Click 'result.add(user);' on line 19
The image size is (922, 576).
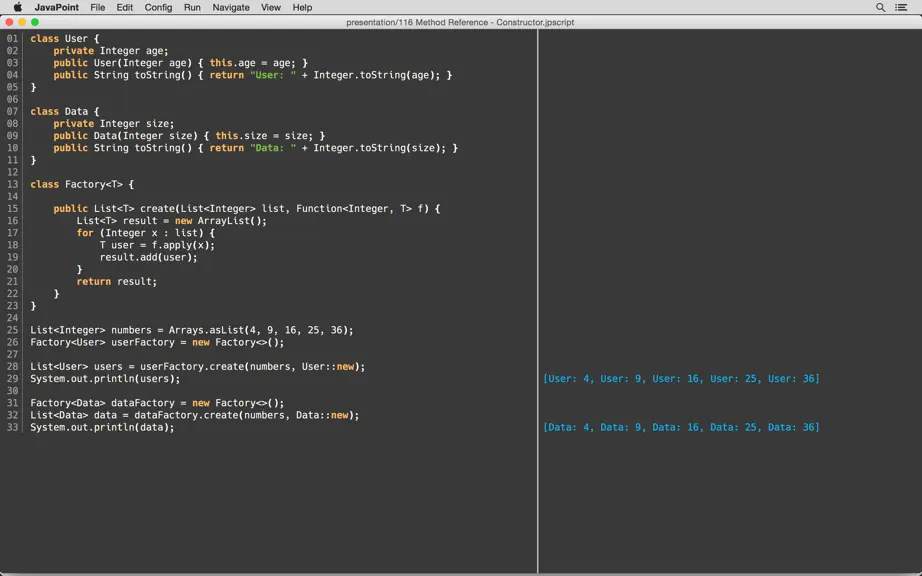(x=148, y=257)
